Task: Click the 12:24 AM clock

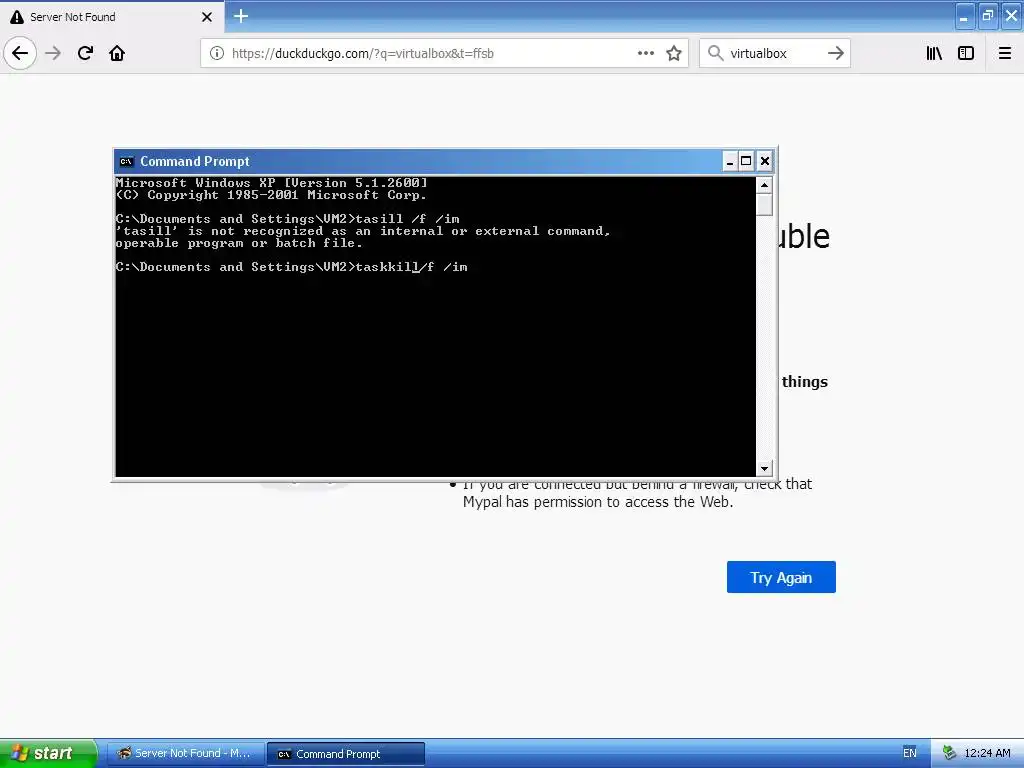Action: tap(987, 753)
